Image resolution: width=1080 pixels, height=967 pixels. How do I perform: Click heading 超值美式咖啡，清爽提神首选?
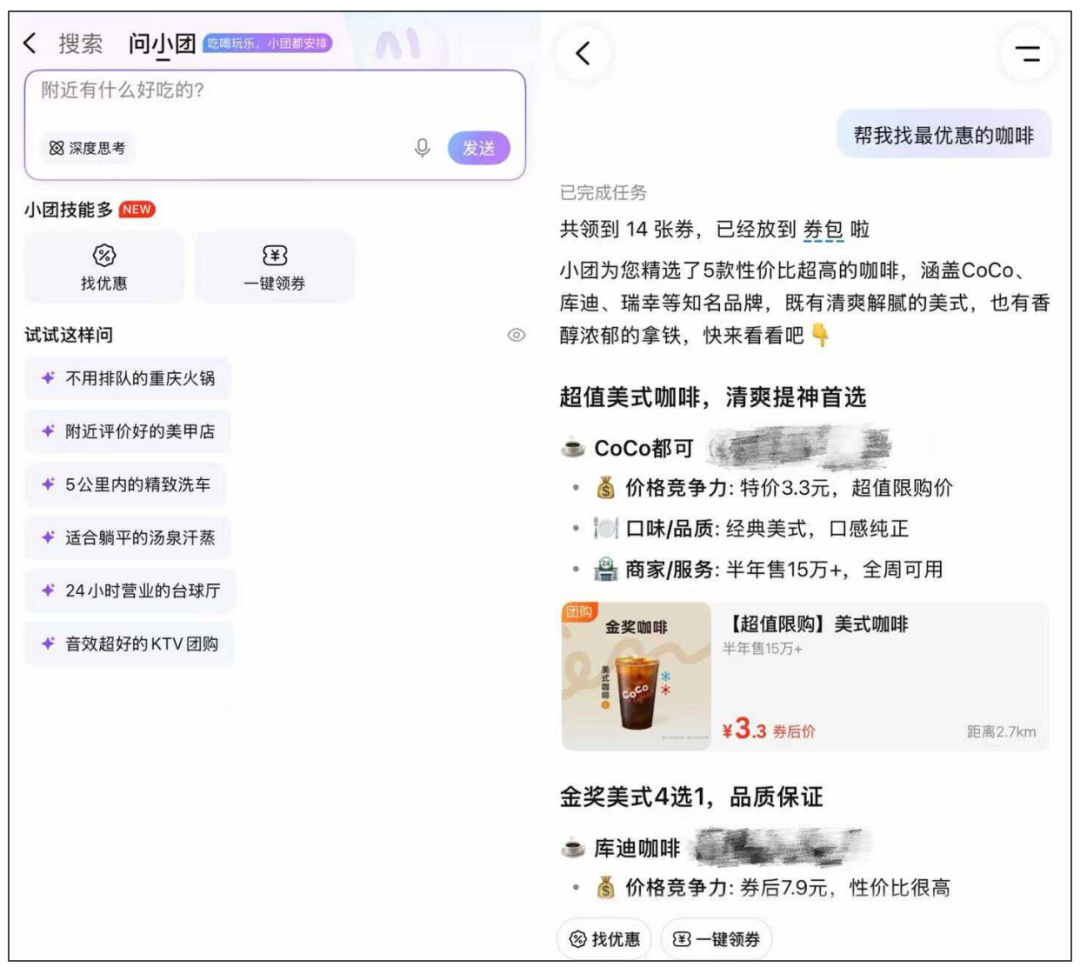[x=712, y=397]
